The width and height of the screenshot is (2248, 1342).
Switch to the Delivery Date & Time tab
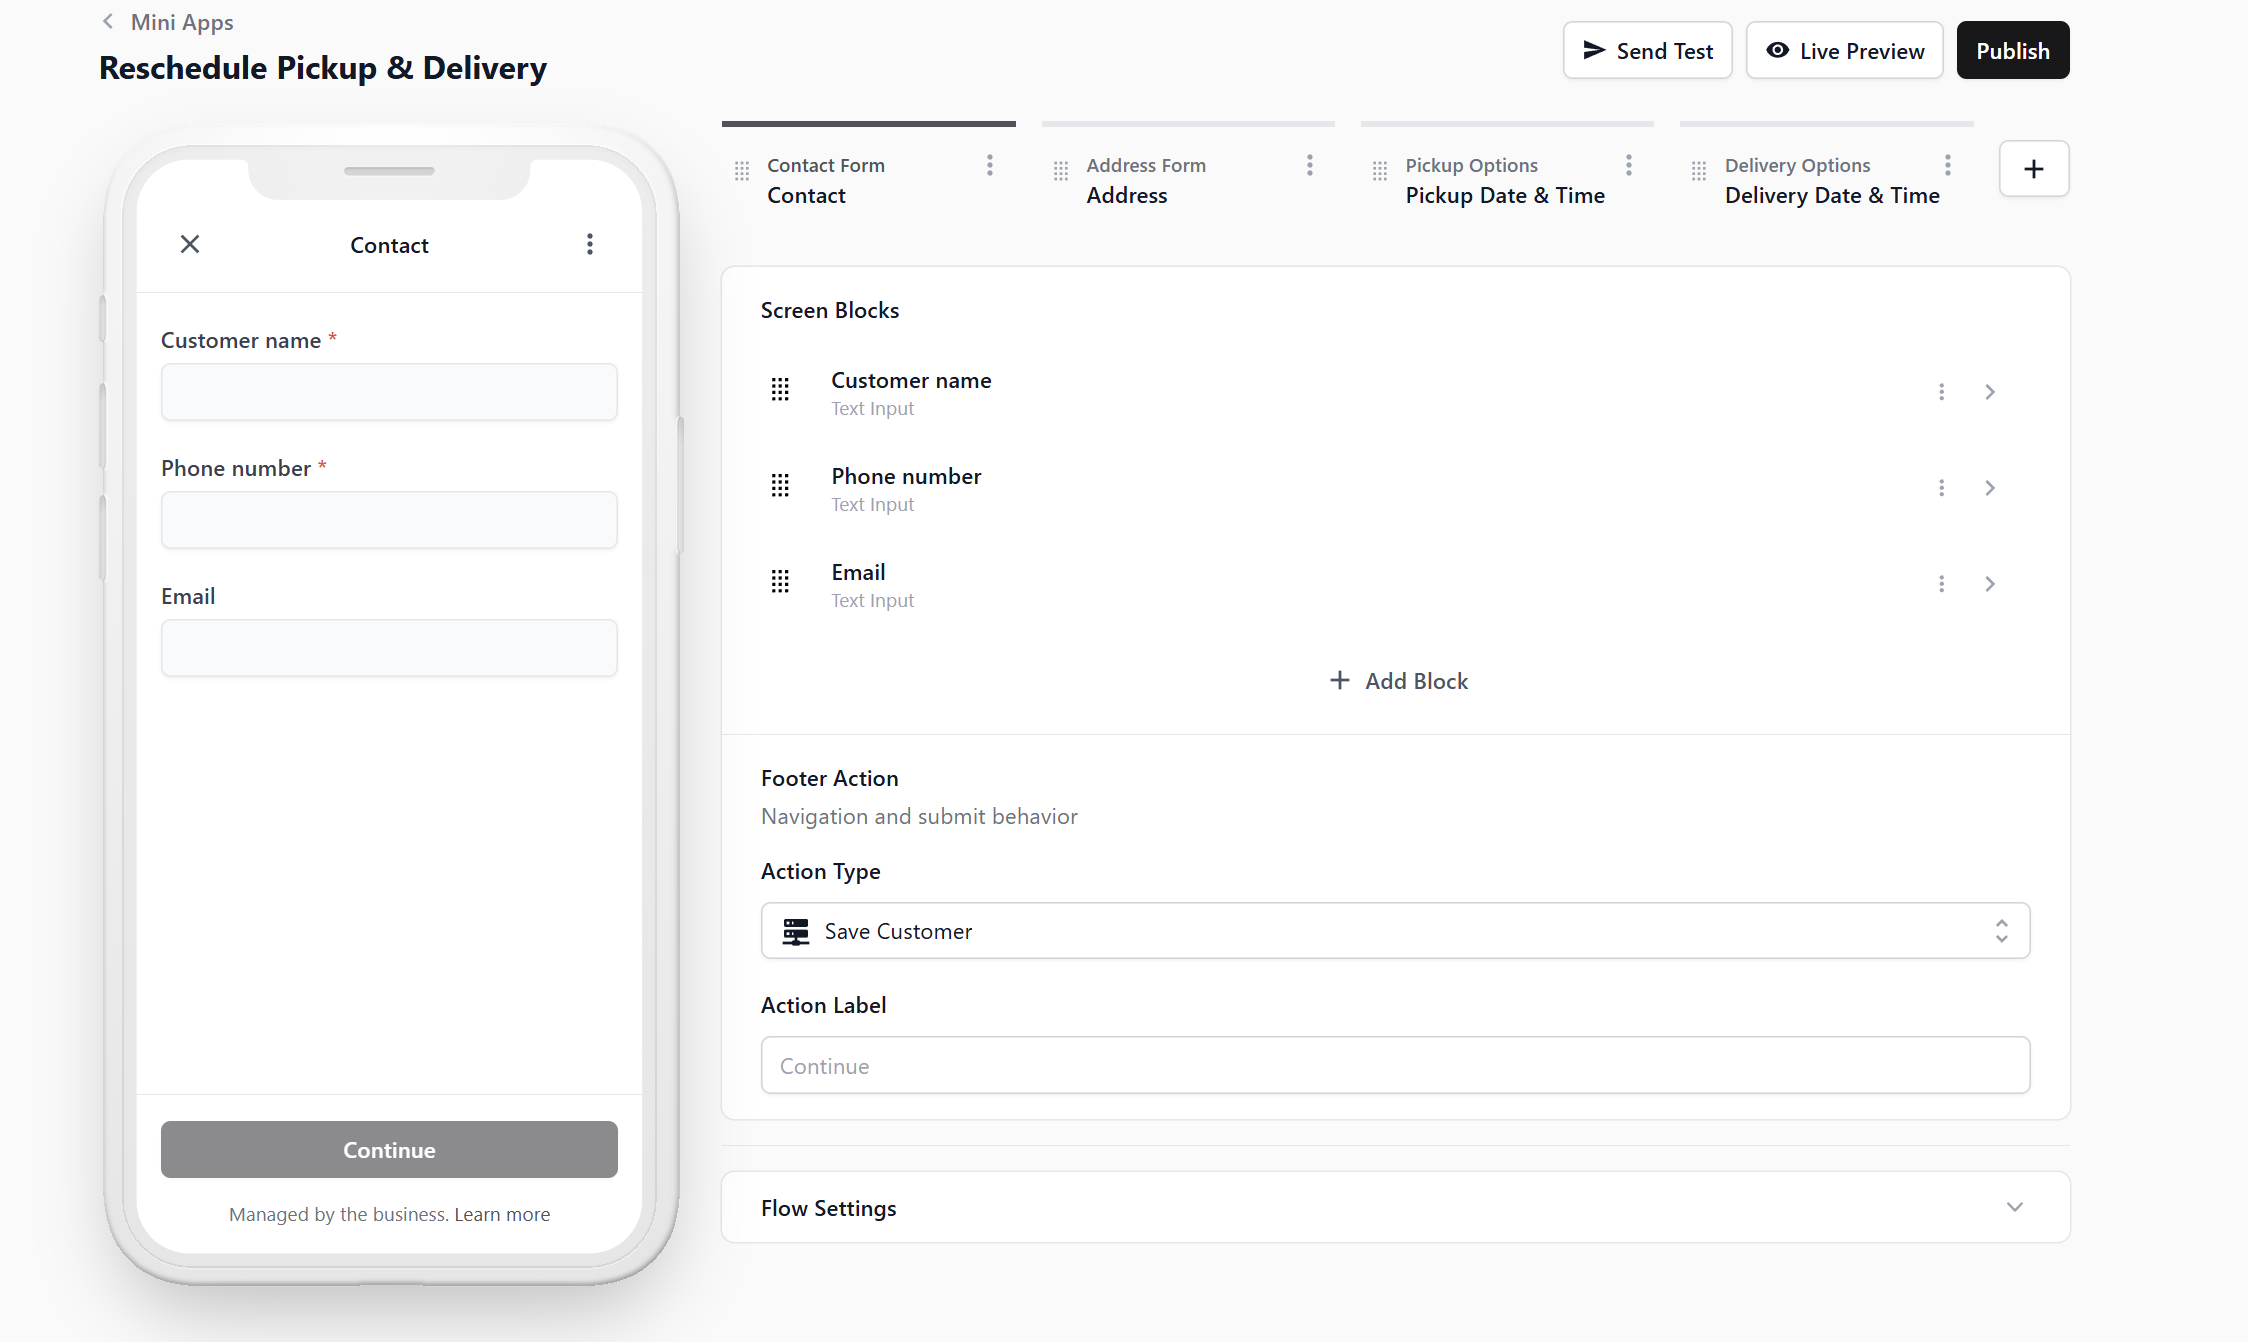[x=1831, y=195]
